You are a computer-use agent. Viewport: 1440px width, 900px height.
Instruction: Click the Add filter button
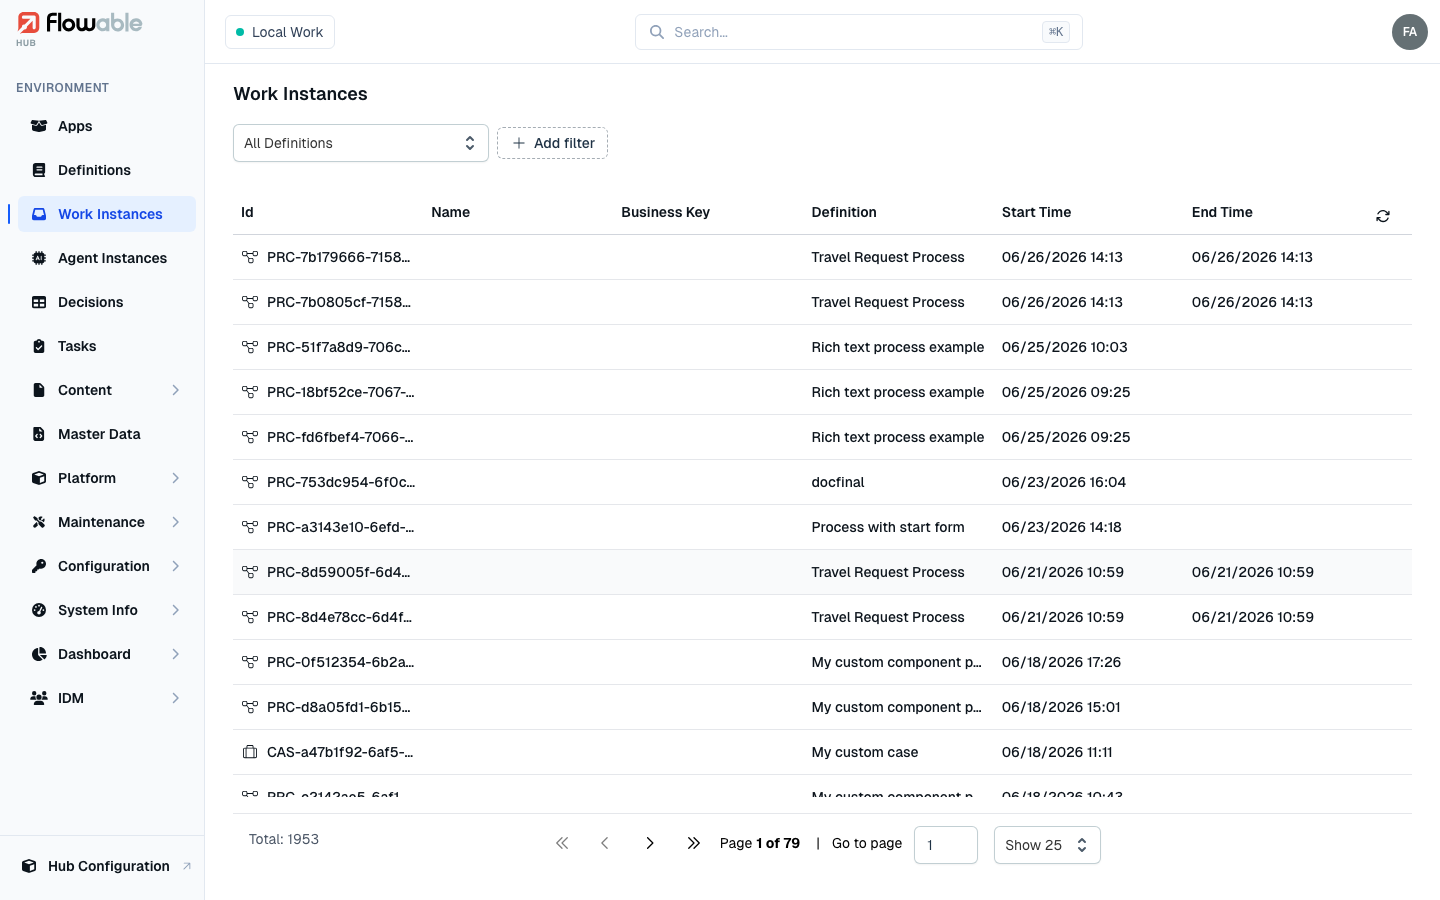tap(552, 143)
